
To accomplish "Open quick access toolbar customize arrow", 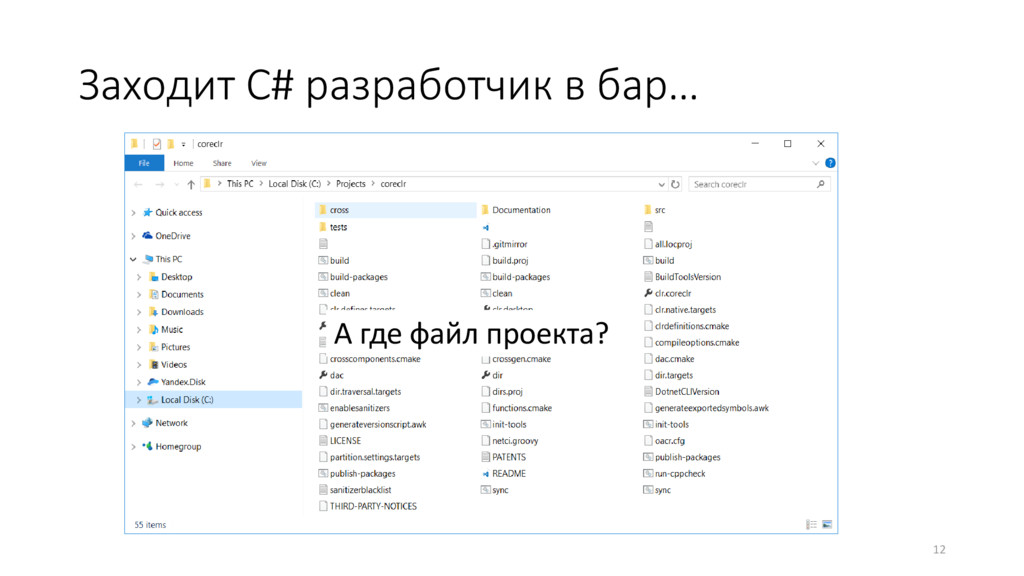I will (184, 144).
